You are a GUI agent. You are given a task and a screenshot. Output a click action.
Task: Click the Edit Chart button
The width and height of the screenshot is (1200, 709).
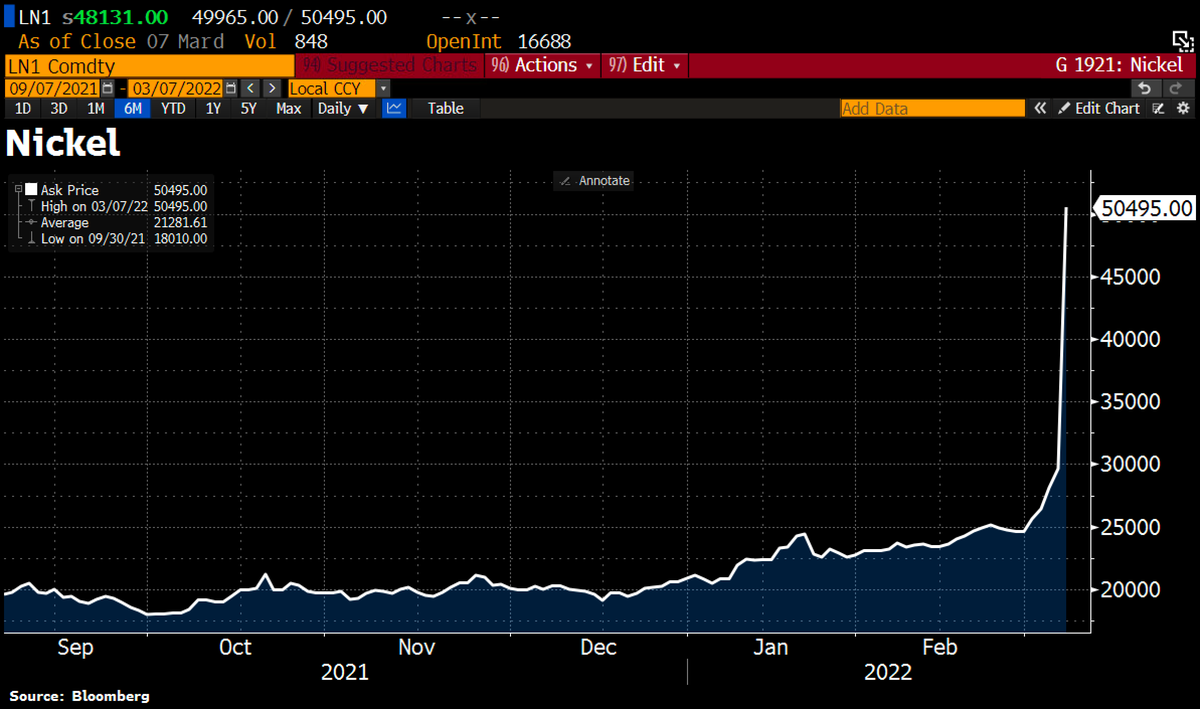point(1098,108)
